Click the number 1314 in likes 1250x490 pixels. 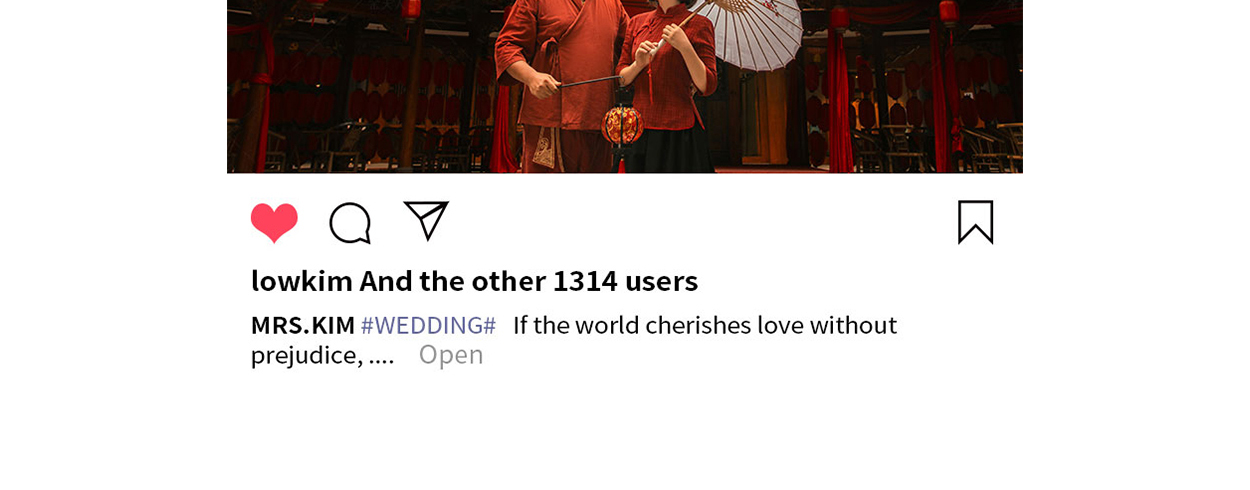pos(585,281)
